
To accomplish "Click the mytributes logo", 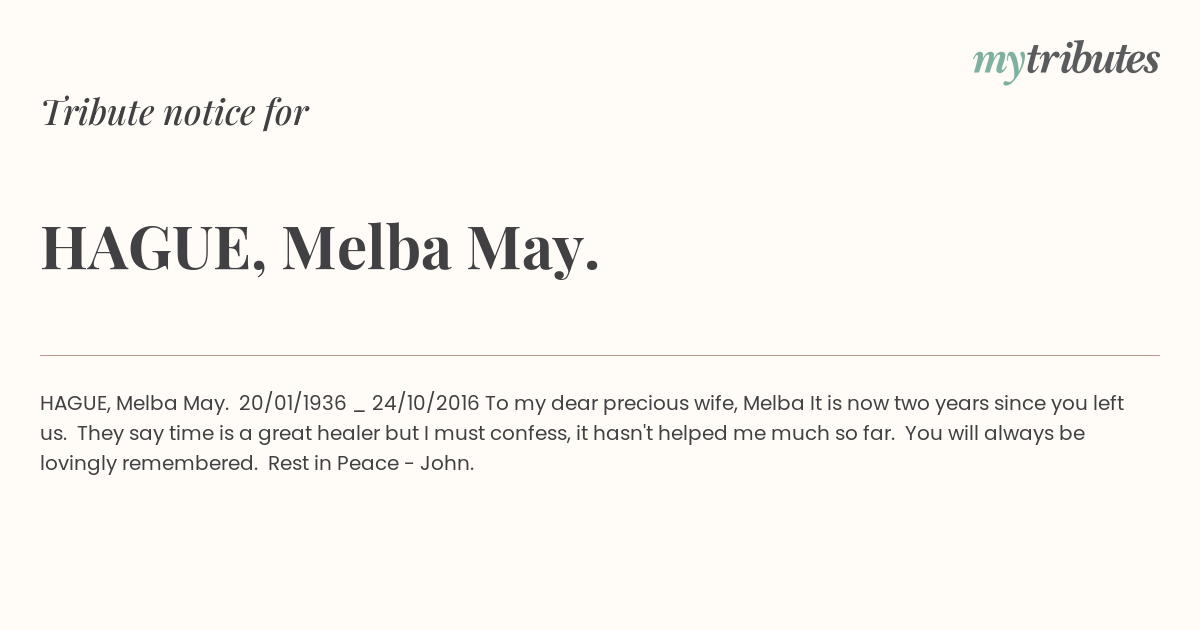I will (x=1066, y=60).
